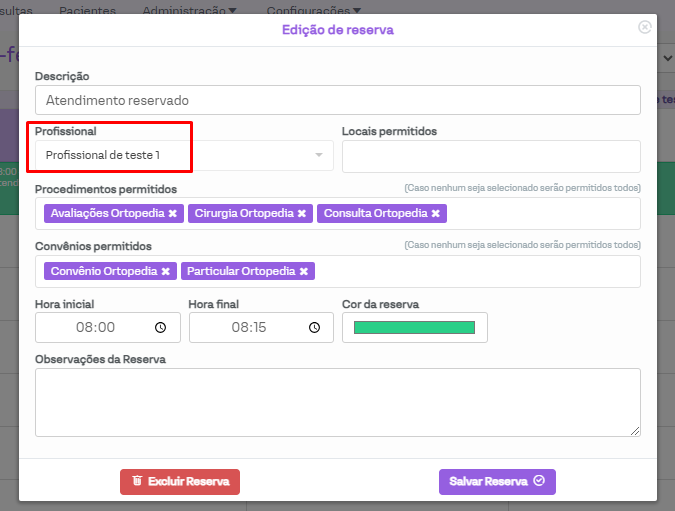Open the Hora final clock picker
675x511 pixels.
point(314,328)
